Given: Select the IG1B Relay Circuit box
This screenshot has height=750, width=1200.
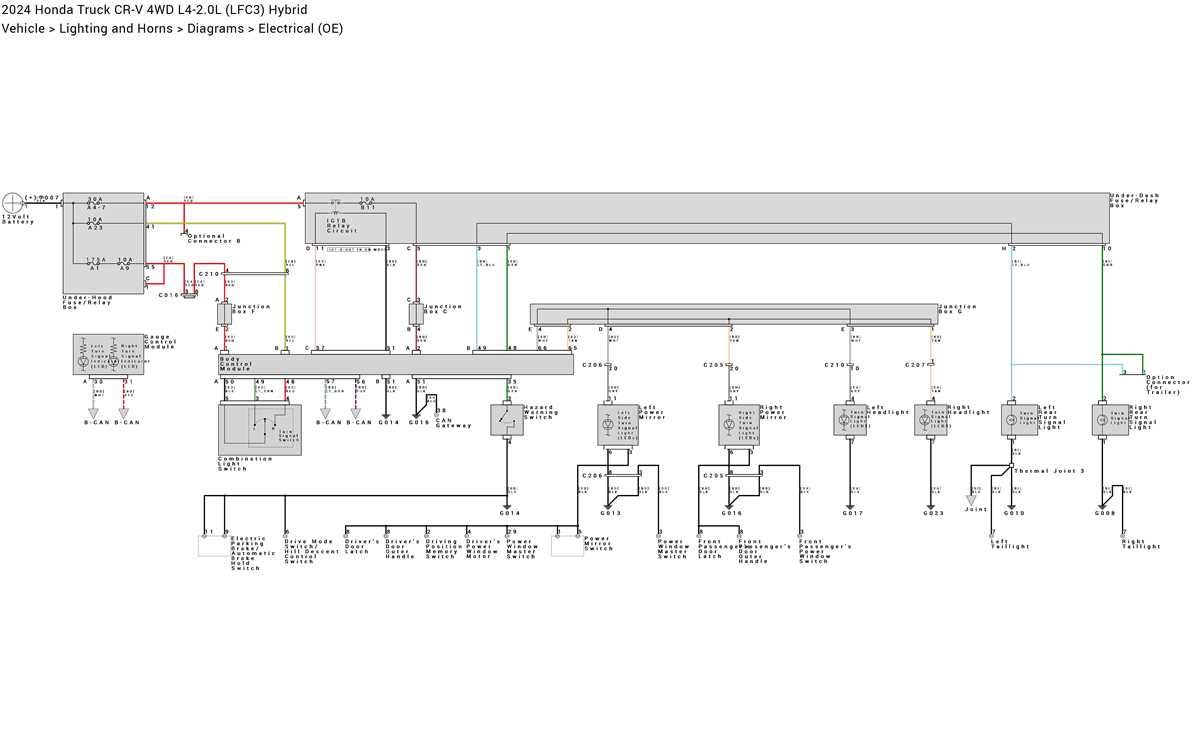Looking at the screenshot, I should 351,228.
